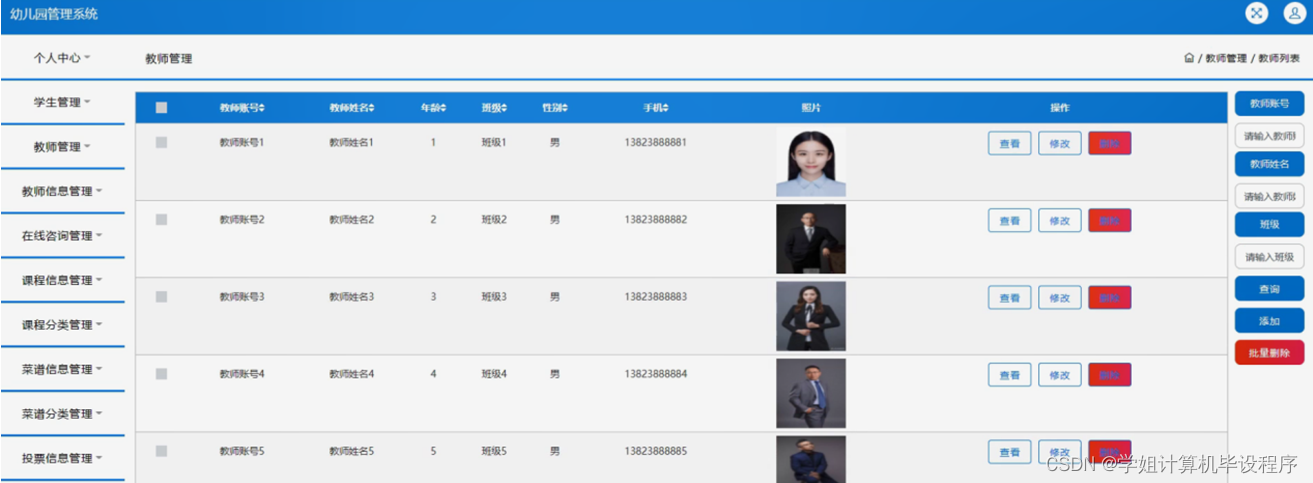Select the cell 教师姓名5
The width and height of the screenshot is (1313, 483).
[x=352, y=451]
